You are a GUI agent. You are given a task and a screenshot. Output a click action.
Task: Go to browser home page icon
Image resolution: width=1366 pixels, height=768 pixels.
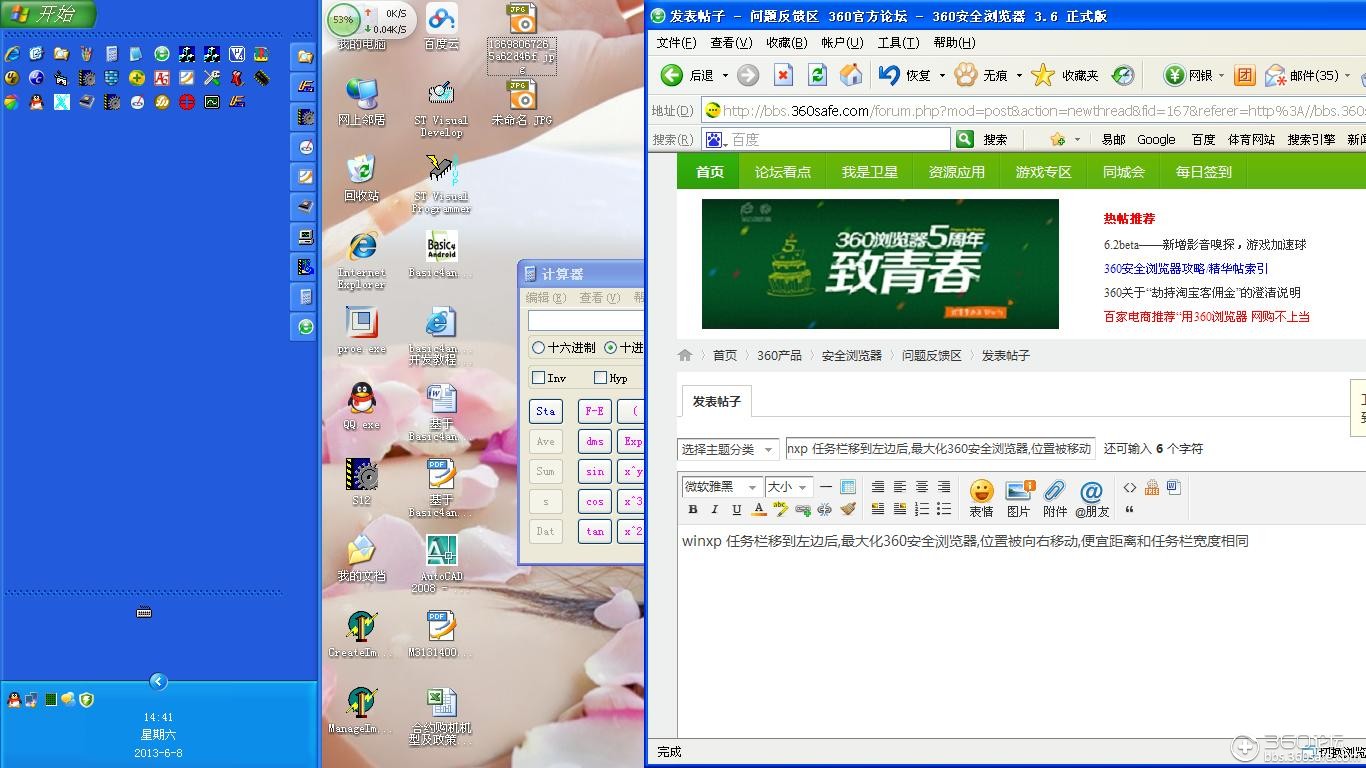(x=851, y=75)
